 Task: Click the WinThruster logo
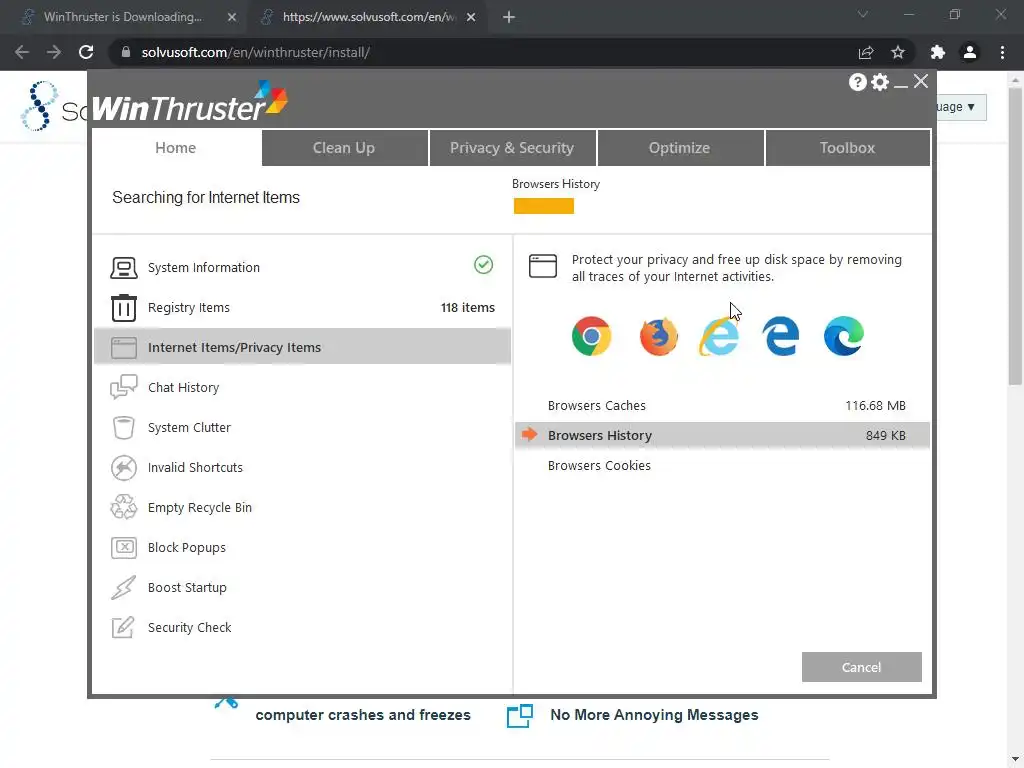point(189,102)
